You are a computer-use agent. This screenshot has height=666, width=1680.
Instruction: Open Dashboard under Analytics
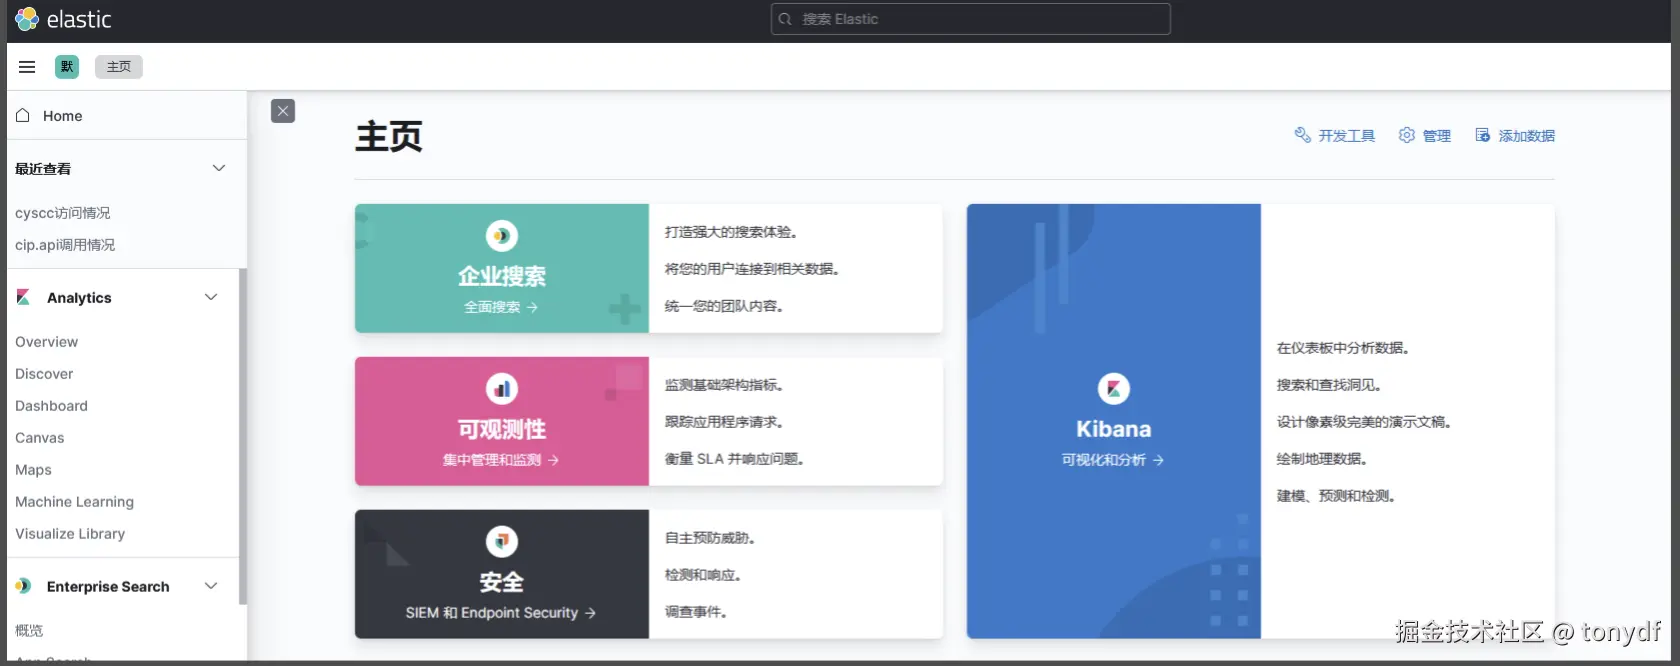tap(51, 406)
